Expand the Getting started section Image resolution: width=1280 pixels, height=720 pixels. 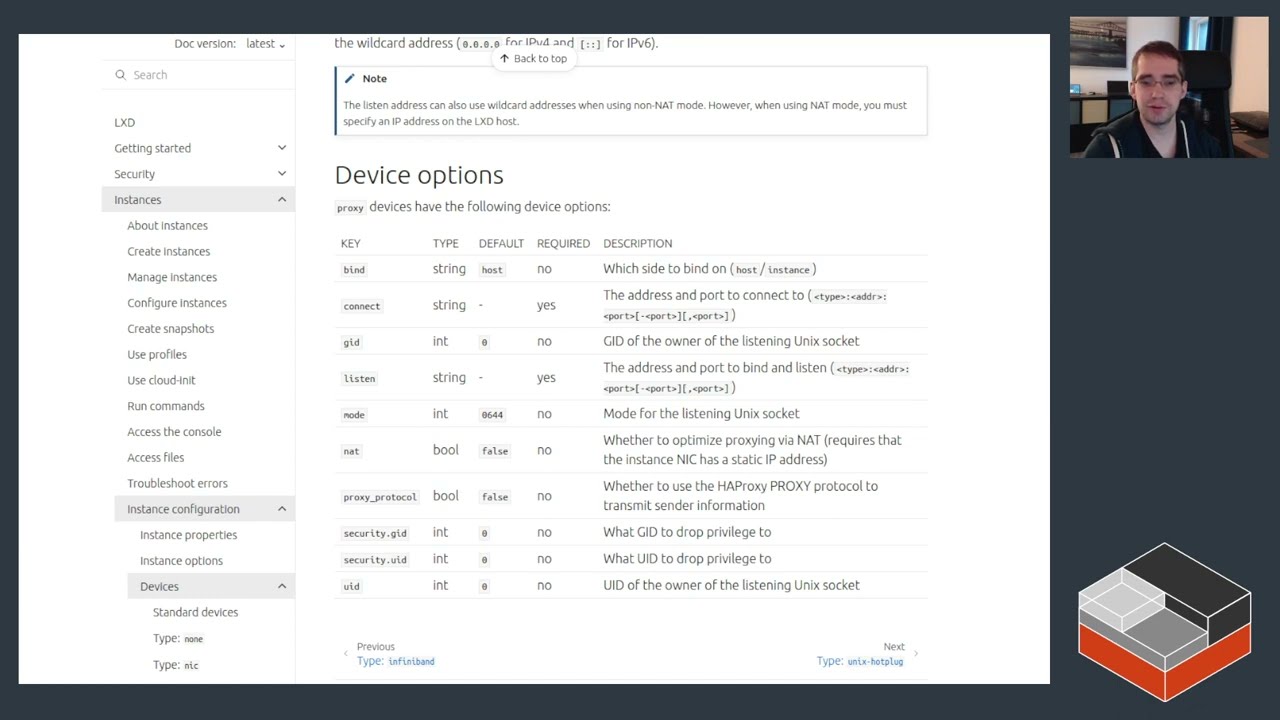282,148
